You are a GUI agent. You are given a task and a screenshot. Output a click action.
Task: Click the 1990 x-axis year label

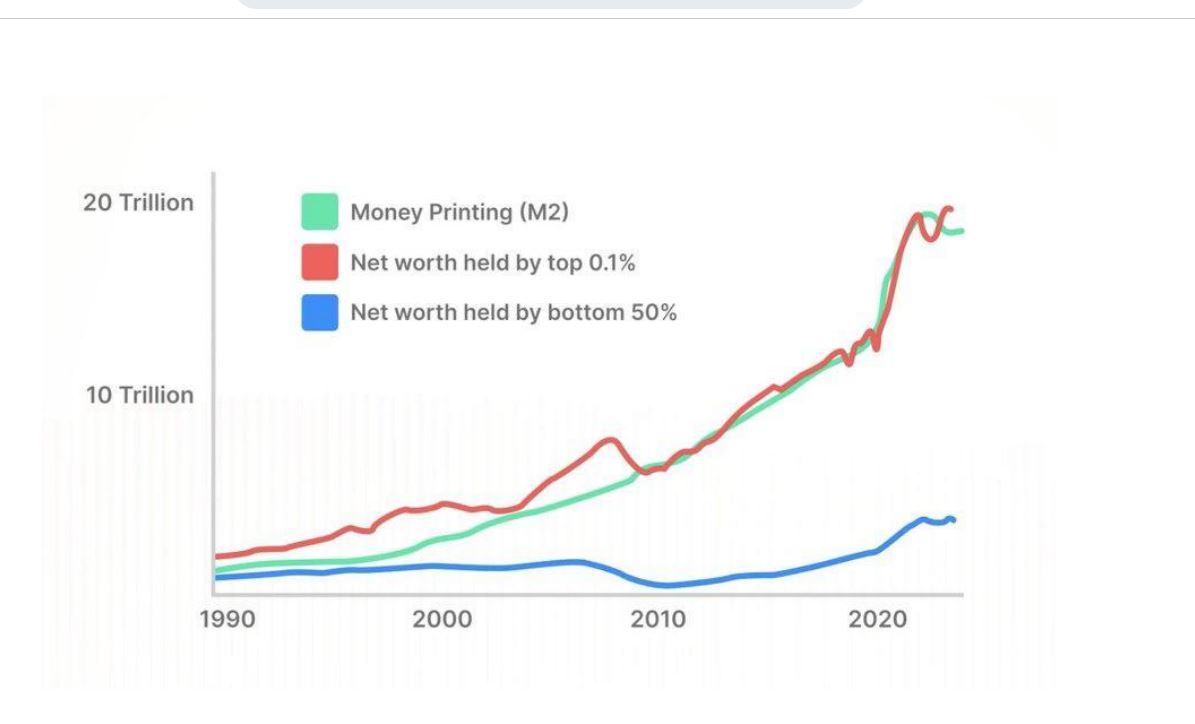coord(227,619)
